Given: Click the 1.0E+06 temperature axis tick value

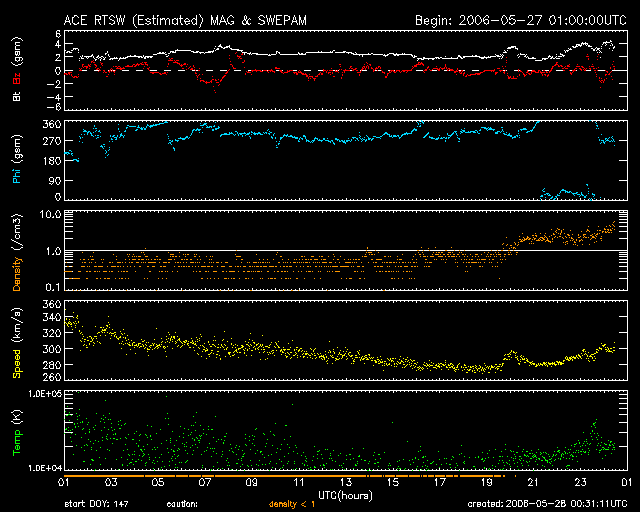Looking at the screenshot, I should 44,395.
